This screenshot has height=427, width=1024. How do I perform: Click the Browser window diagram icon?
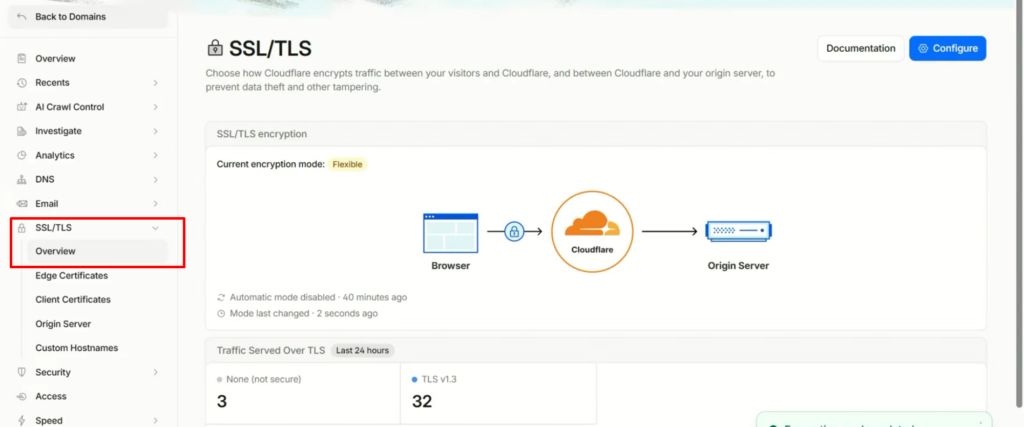[451, 233]
